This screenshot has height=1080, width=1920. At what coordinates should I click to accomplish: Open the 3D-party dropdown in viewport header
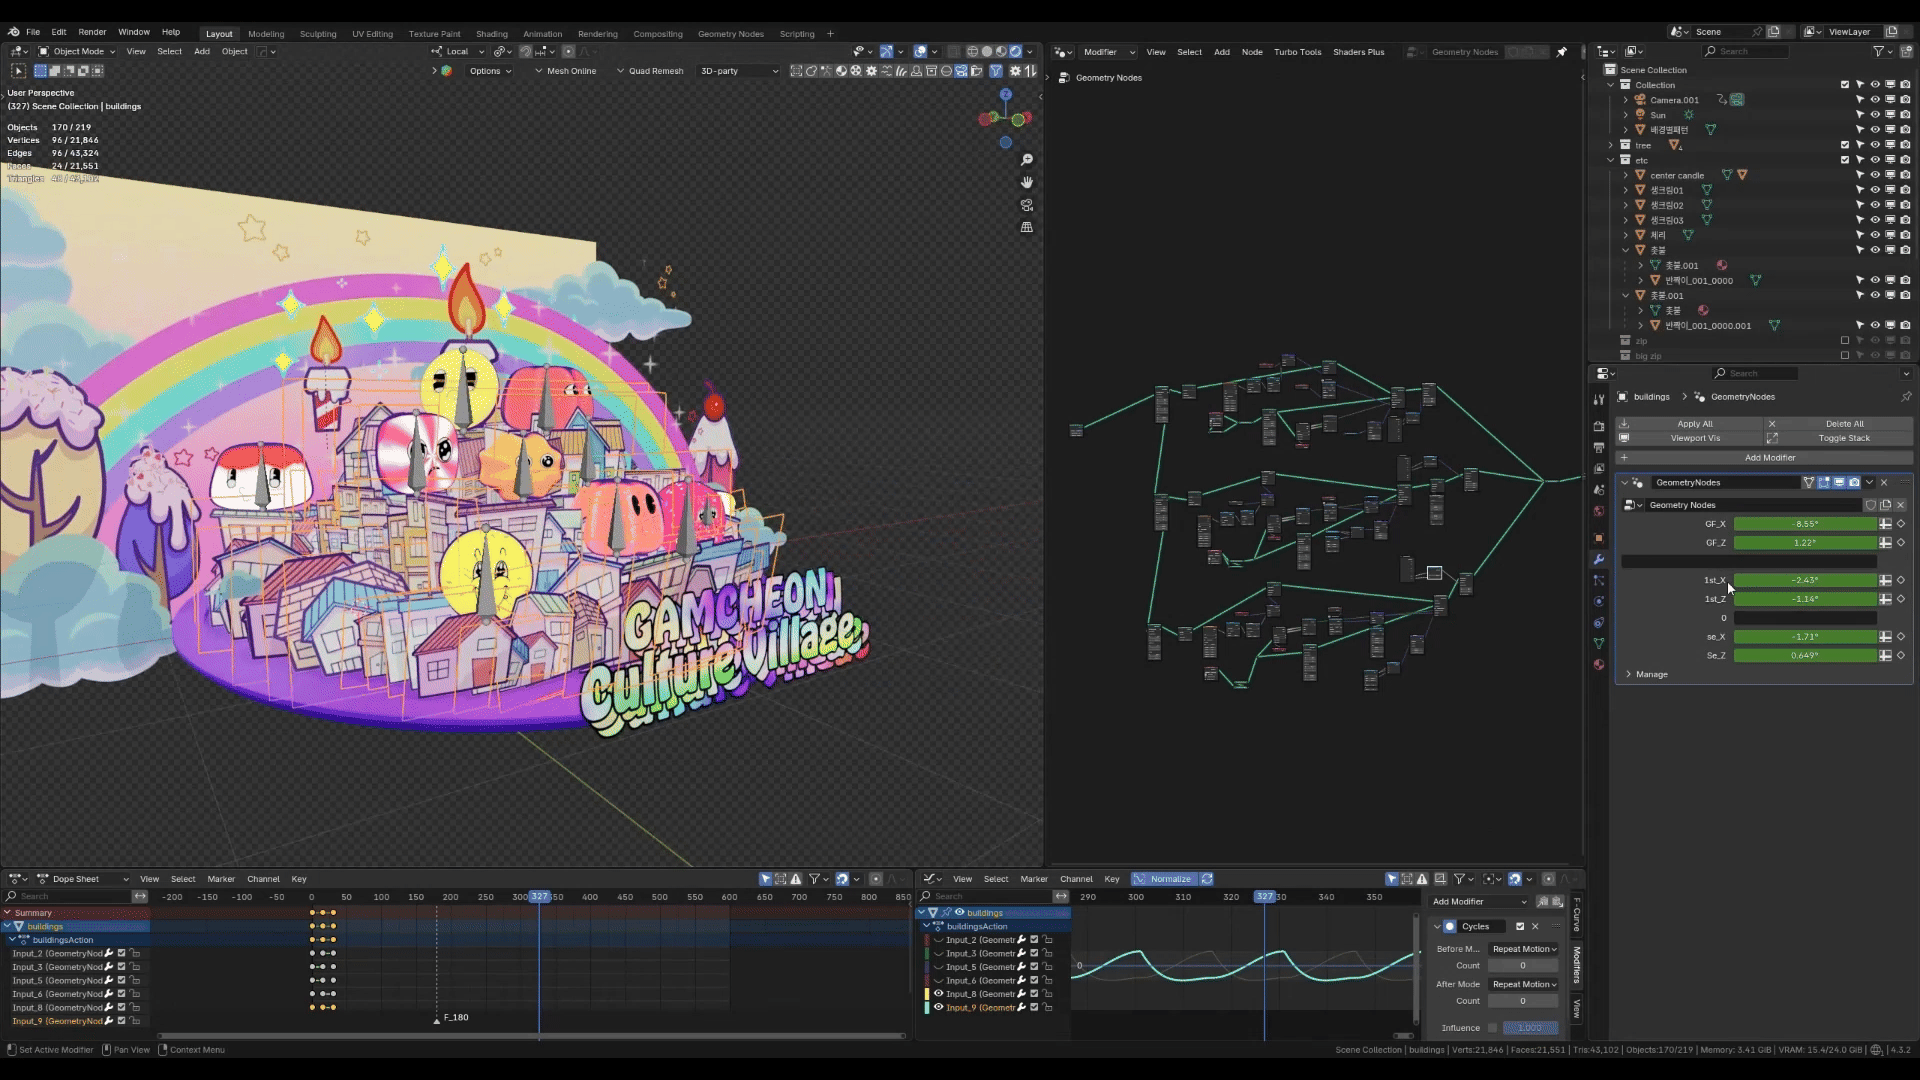pyautogui.click(x=738, y=71)
